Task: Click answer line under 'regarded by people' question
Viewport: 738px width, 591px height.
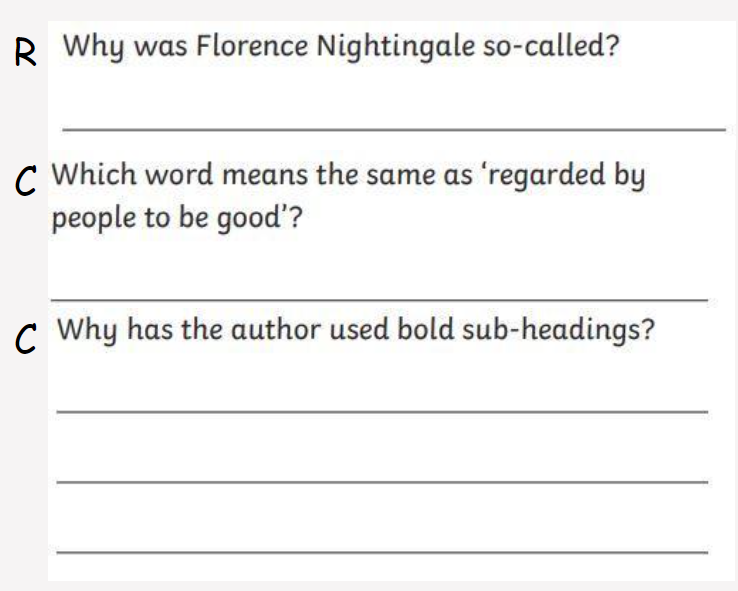Action: tap(379, 299)
